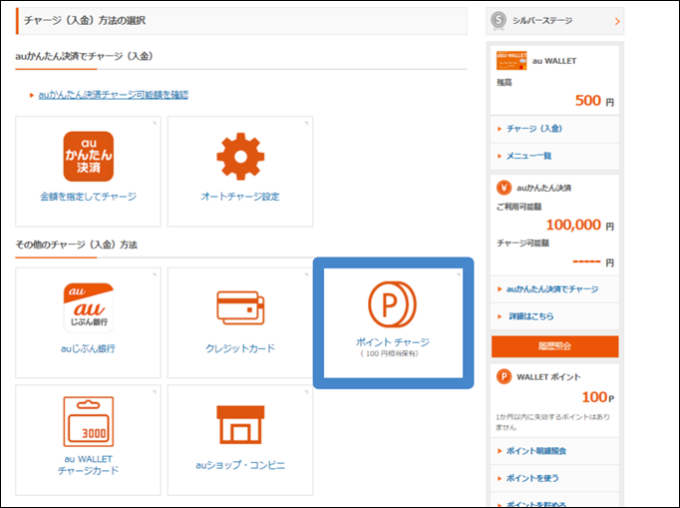Click the ポイントチャージ P coin icon
This screenshot has width=680, height=508.
point(392,304)
